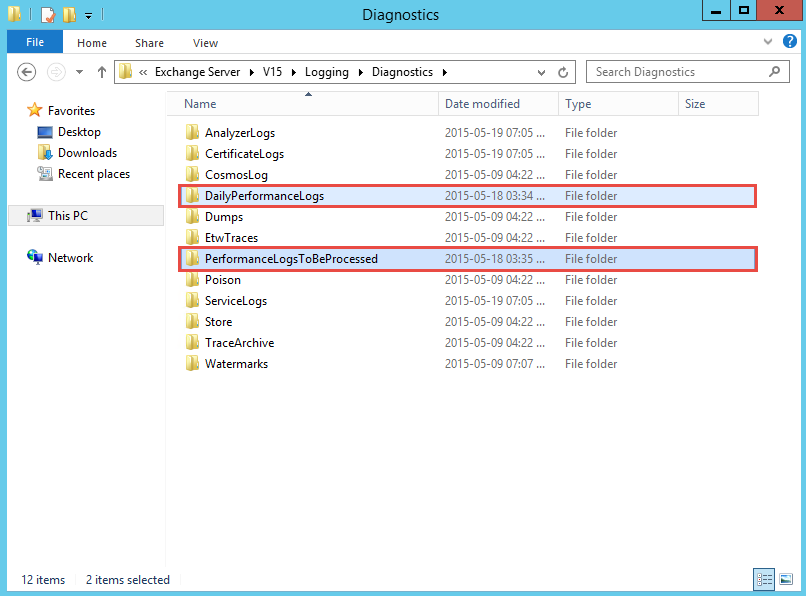Select the Store folder icon
806x596 pixels.
click(x=192, y=321)
